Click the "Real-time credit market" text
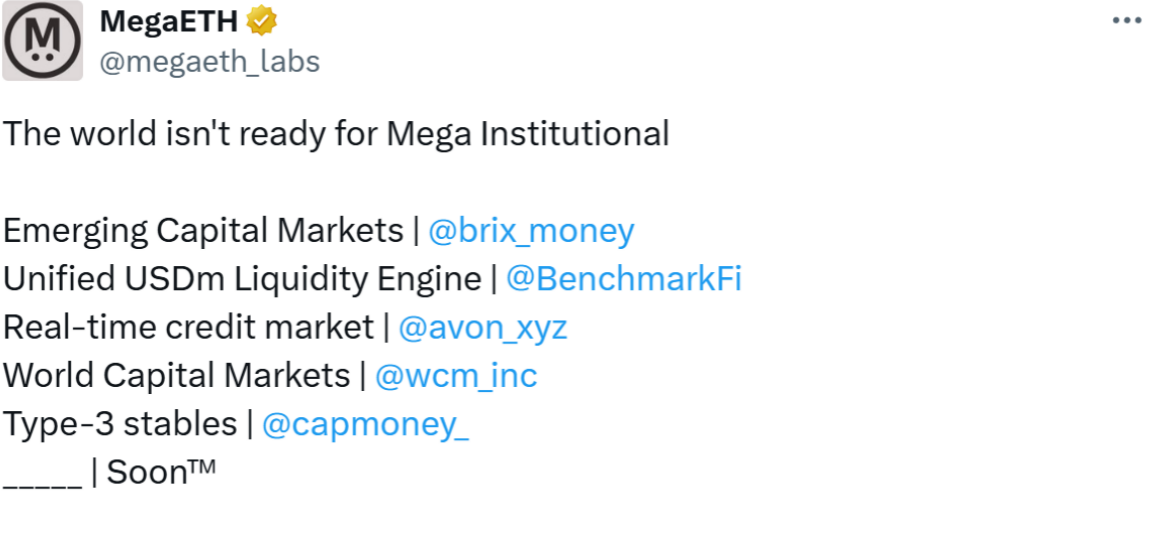 188,327
